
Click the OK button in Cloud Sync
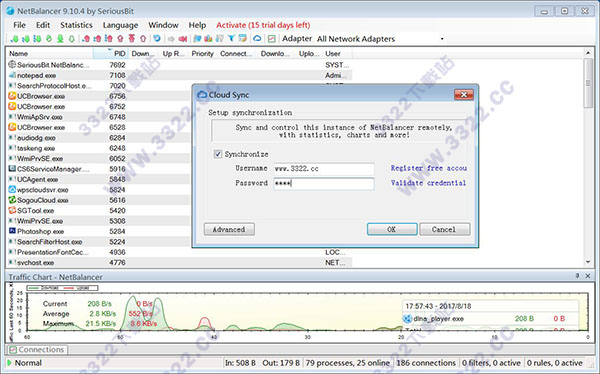pos(392,229)
